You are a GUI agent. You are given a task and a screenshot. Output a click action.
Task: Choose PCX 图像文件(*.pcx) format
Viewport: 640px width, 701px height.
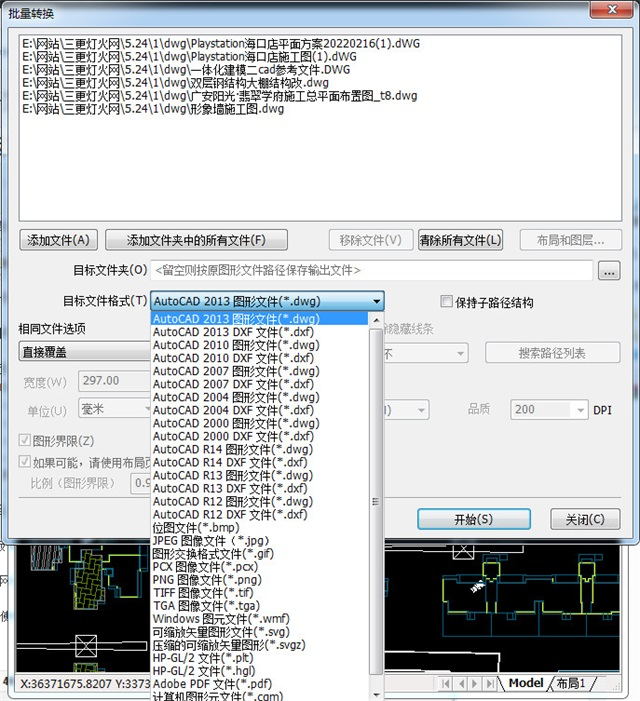point(260,566)
